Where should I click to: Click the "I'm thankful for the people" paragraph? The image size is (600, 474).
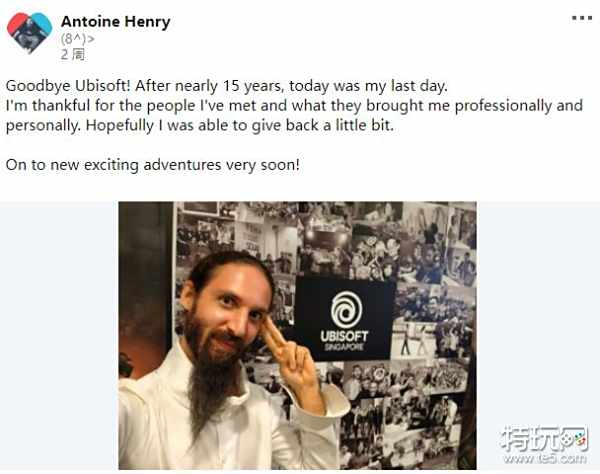pos(294,115)
